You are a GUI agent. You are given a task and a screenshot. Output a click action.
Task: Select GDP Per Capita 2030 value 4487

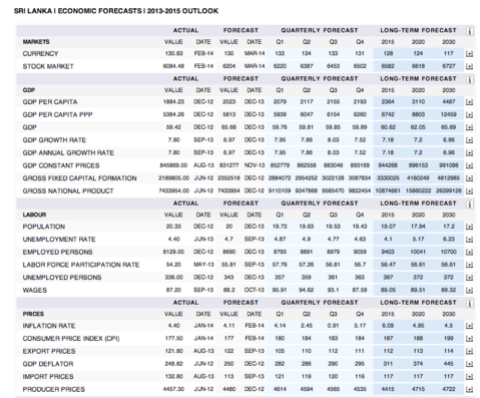pyautogui.click(x=449, y=102)
